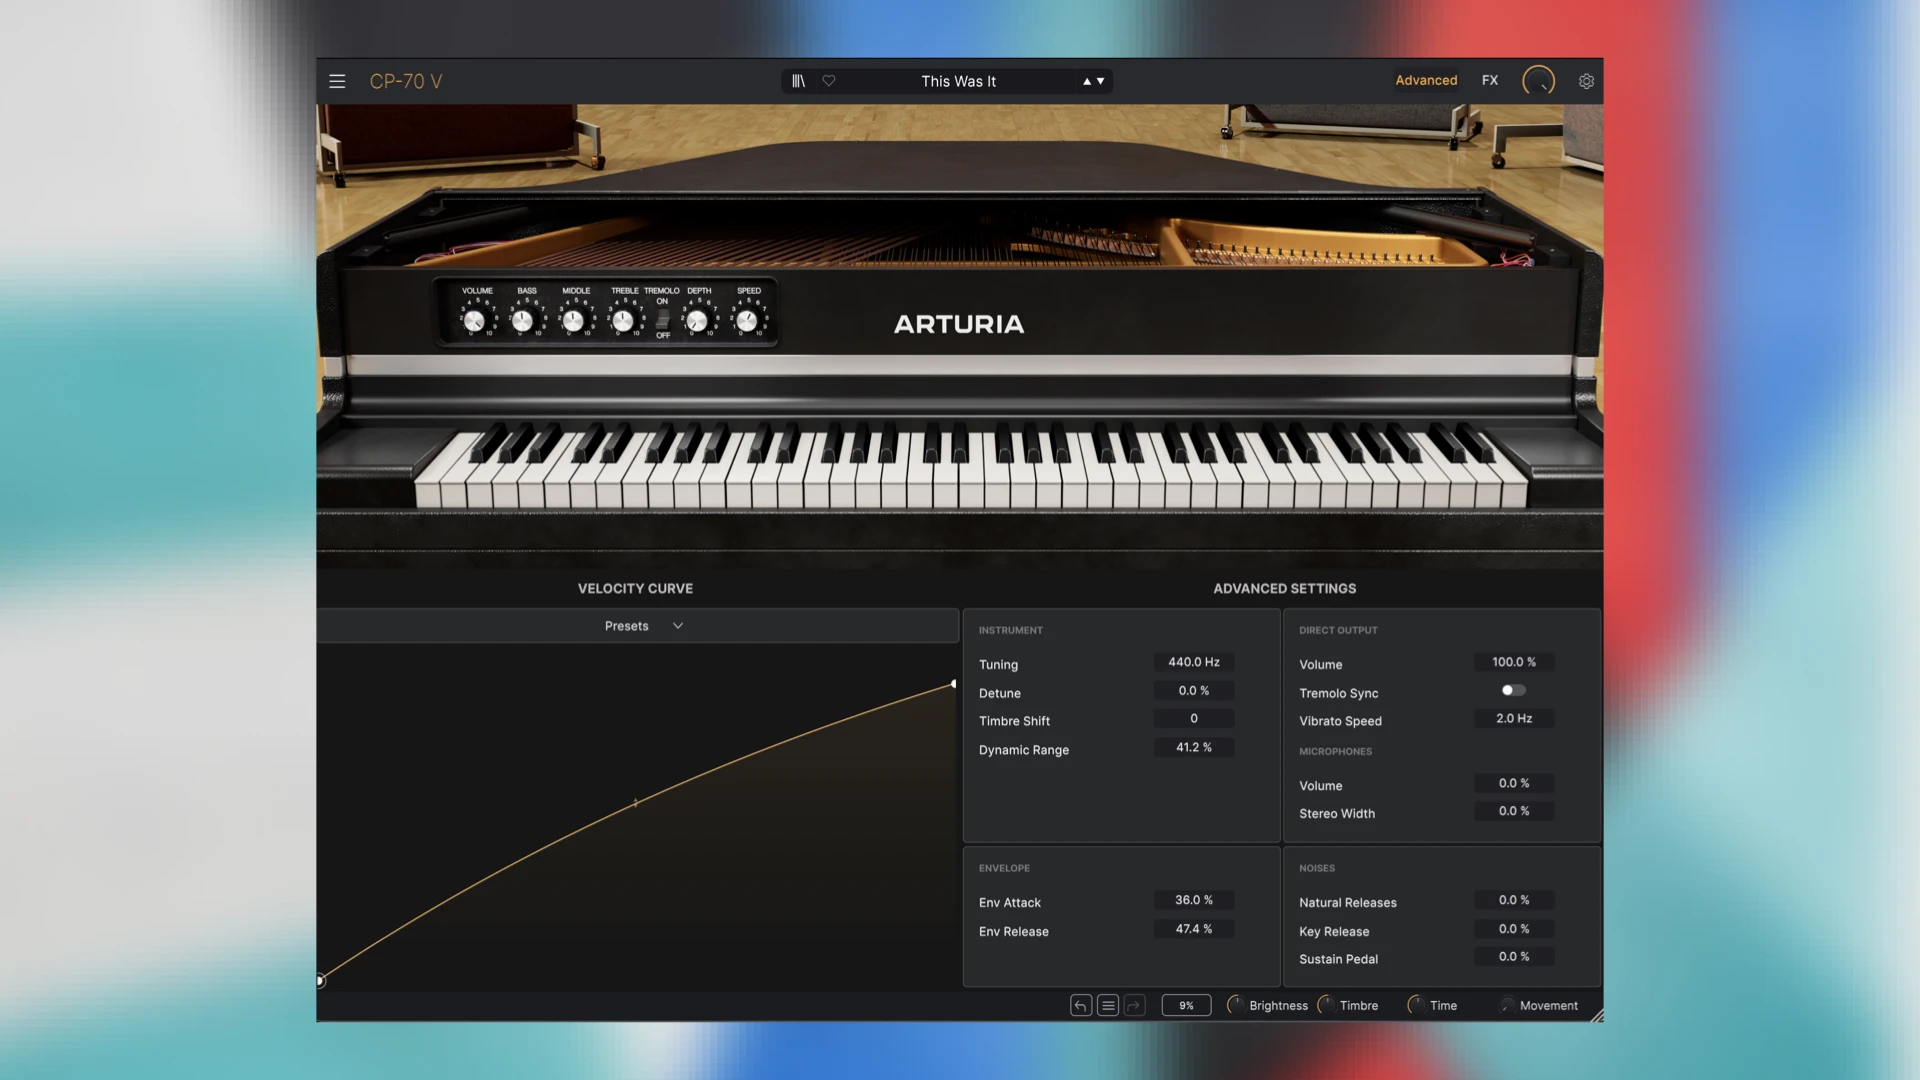Click the DEPTH knob on piano panel
1920x1080 pixels.
pyautogui.click(x=697, y=321)
